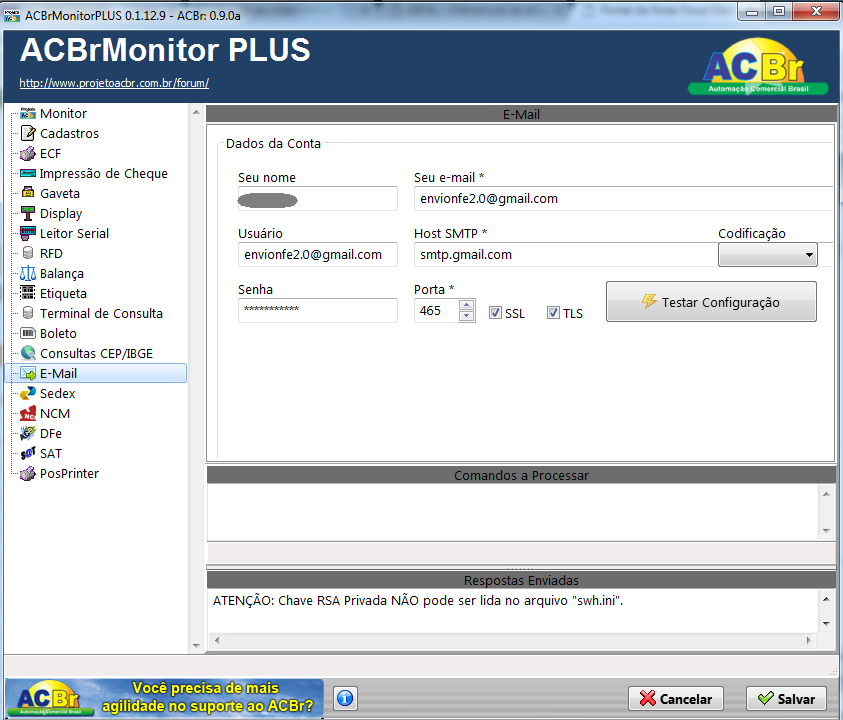
Task: Click the Cadastros notepad icon
Action: [28, 133]
